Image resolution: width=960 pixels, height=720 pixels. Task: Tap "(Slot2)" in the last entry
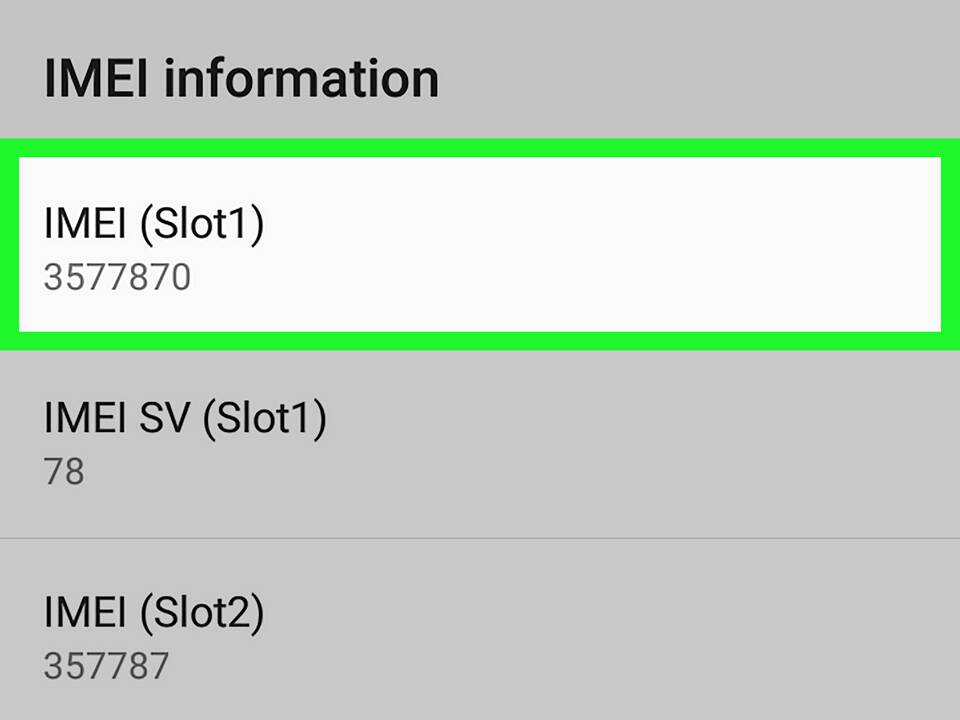click(x=201, y=613)
